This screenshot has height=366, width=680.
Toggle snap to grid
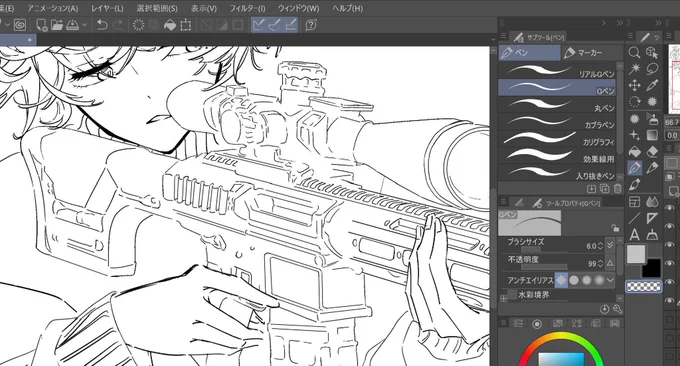[x=291, y=25]
